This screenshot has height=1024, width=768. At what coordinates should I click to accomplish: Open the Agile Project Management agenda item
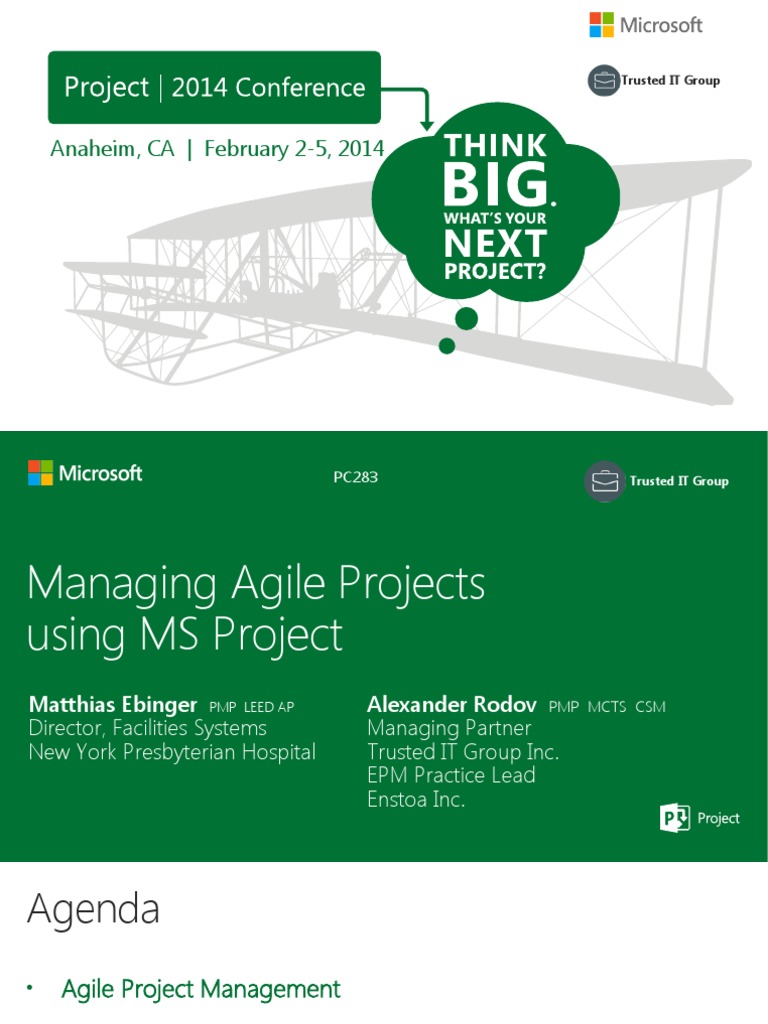pyautogui.click(x=200, y=989)
